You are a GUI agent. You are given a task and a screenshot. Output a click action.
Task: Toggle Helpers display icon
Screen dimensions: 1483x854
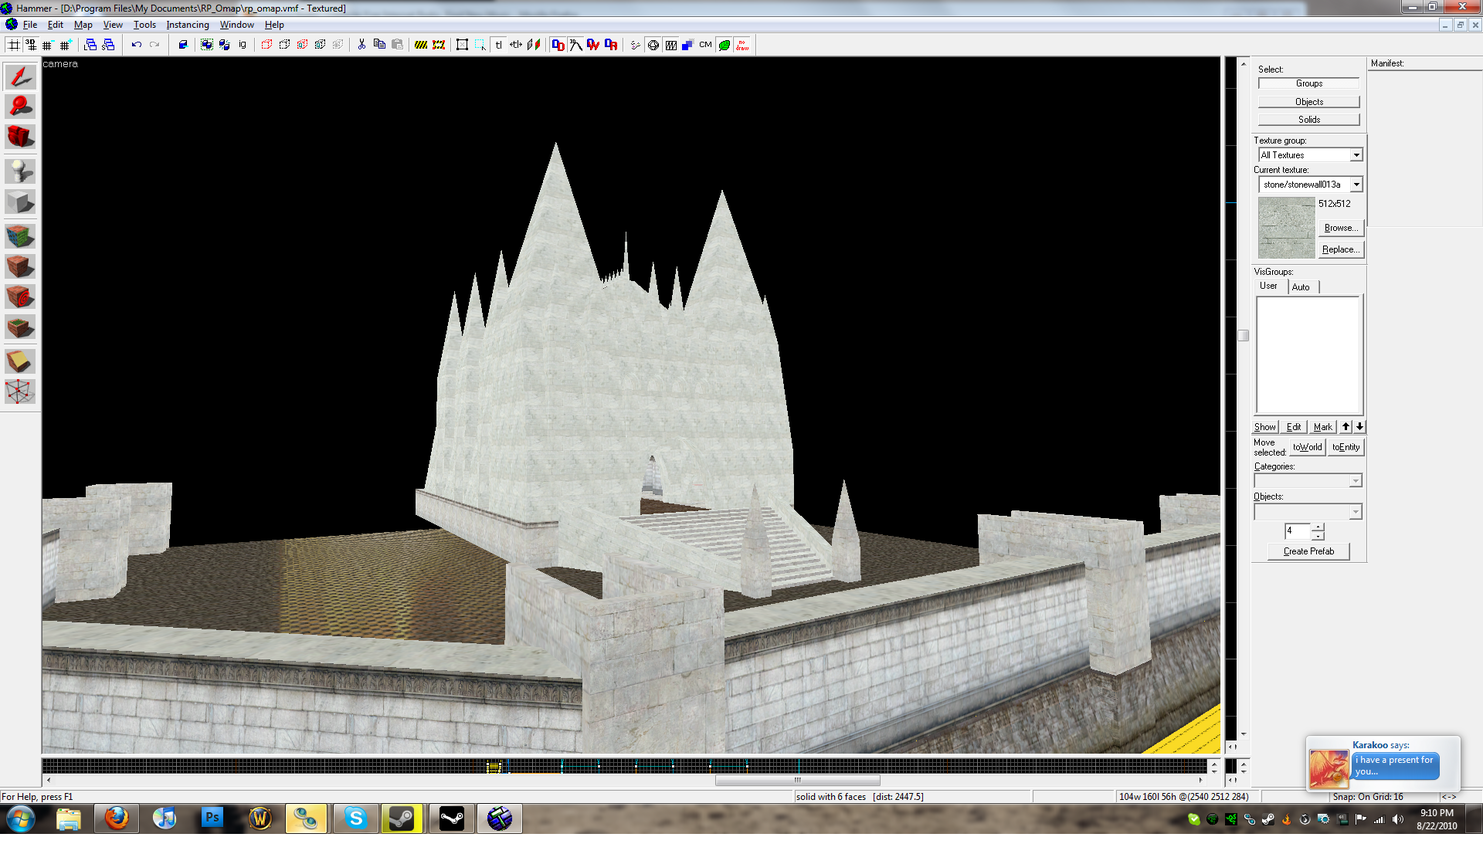click(653, 45)
